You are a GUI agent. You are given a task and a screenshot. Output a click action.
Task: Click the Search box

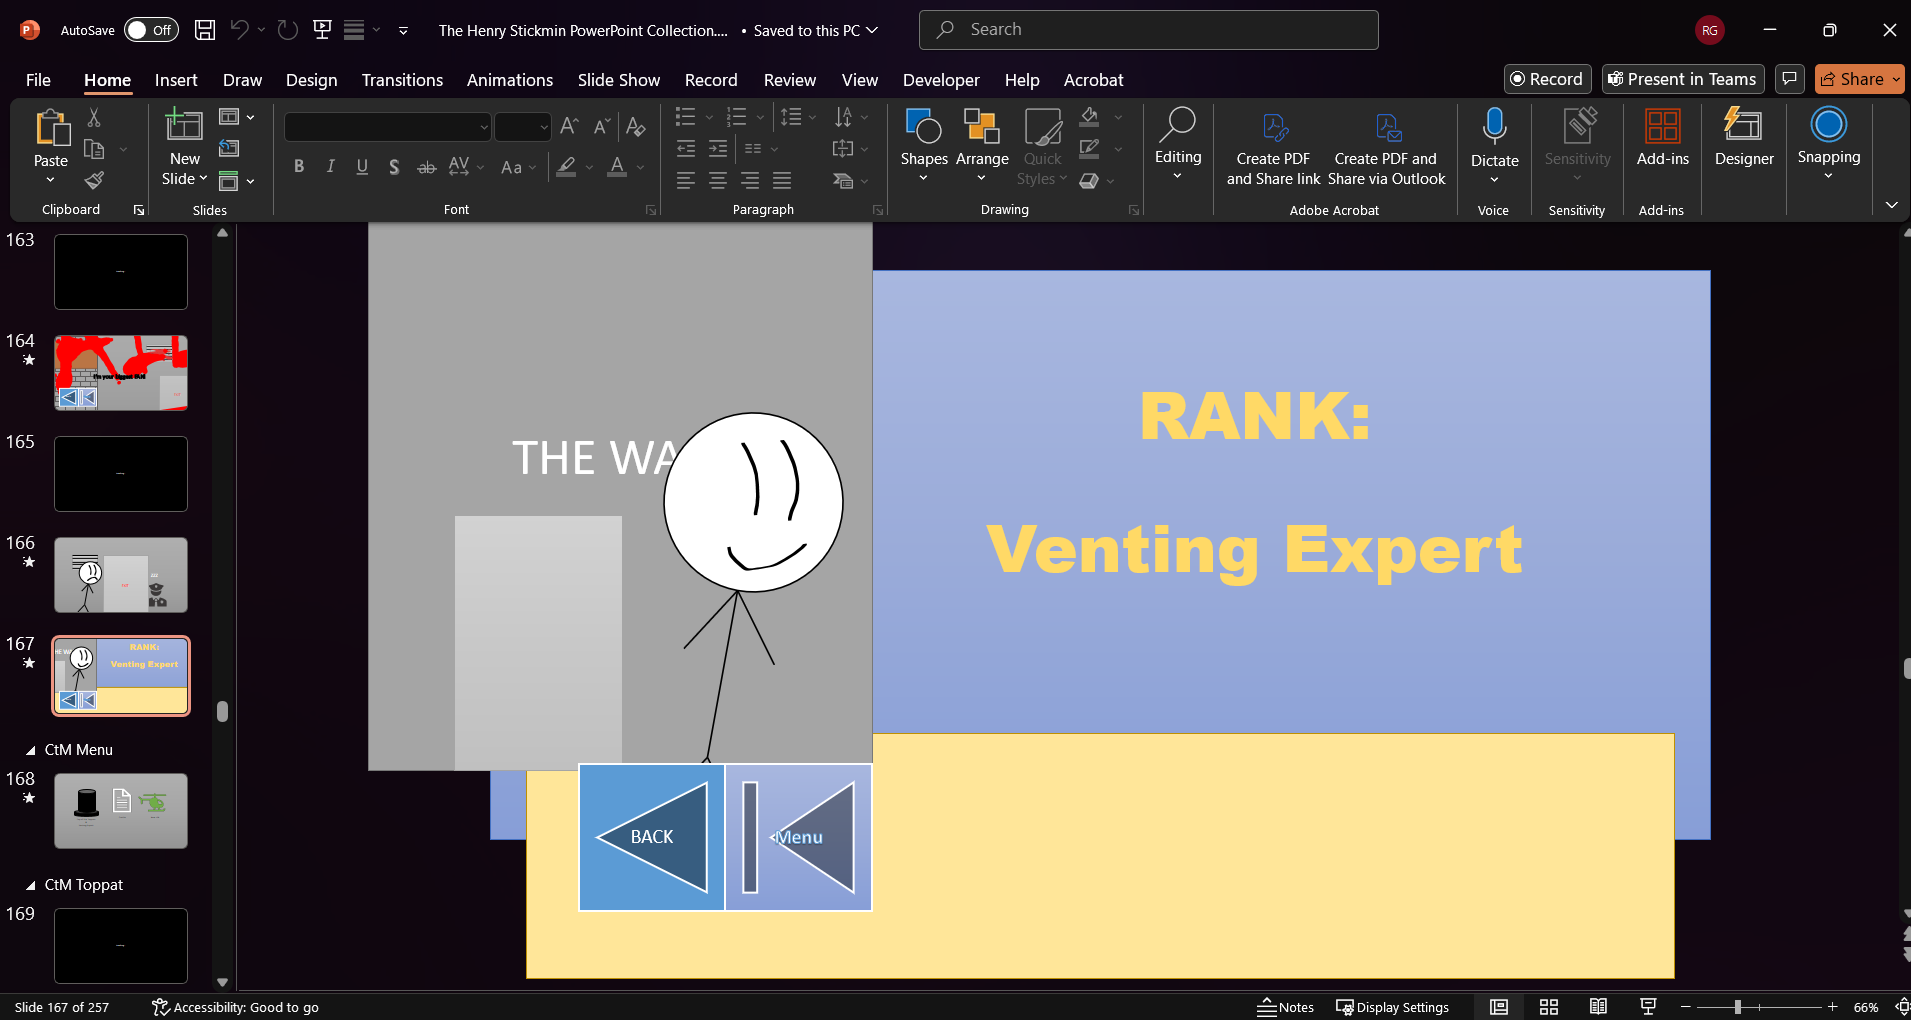click(x=1148, y=30)
